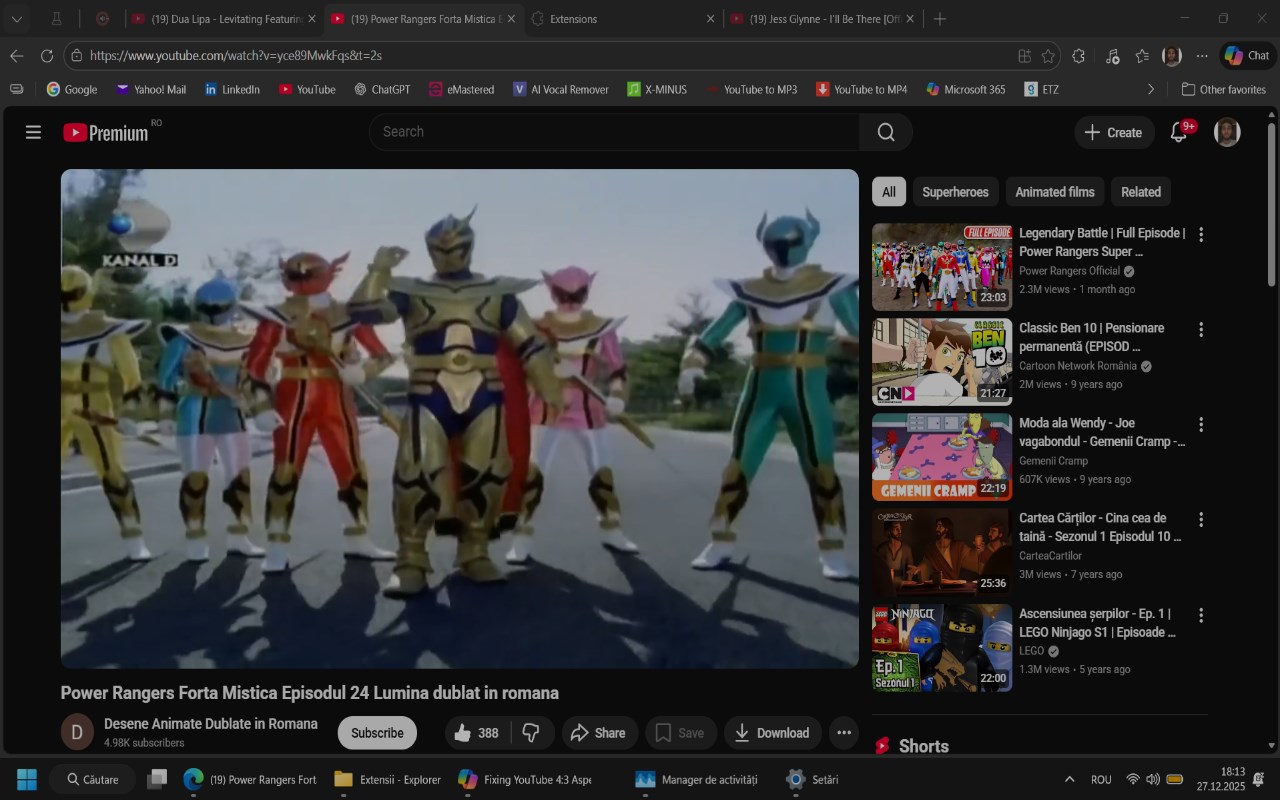The image size is (1280, 800).
Task: Open Edge Settings and more menu
Action: tap(1201, 56)
